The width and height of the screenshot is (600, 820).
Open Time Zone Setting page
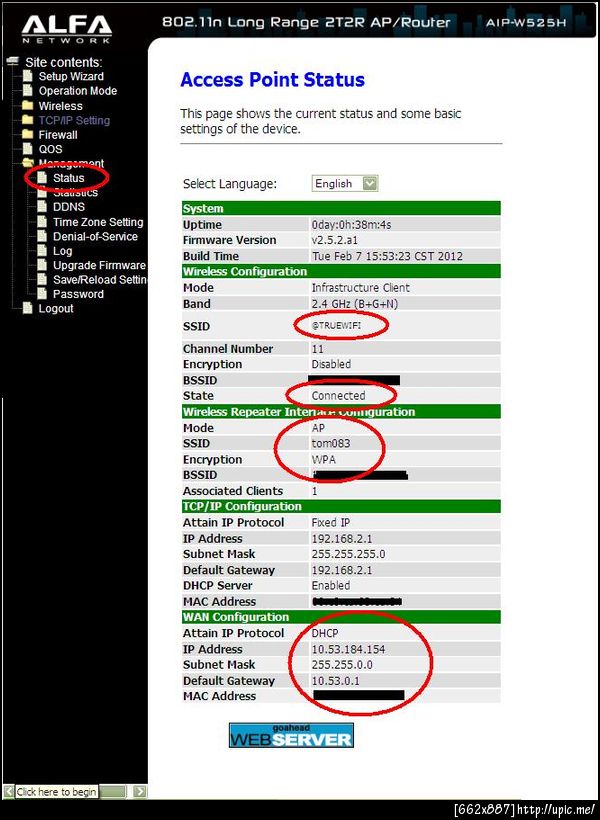(98, 222)
